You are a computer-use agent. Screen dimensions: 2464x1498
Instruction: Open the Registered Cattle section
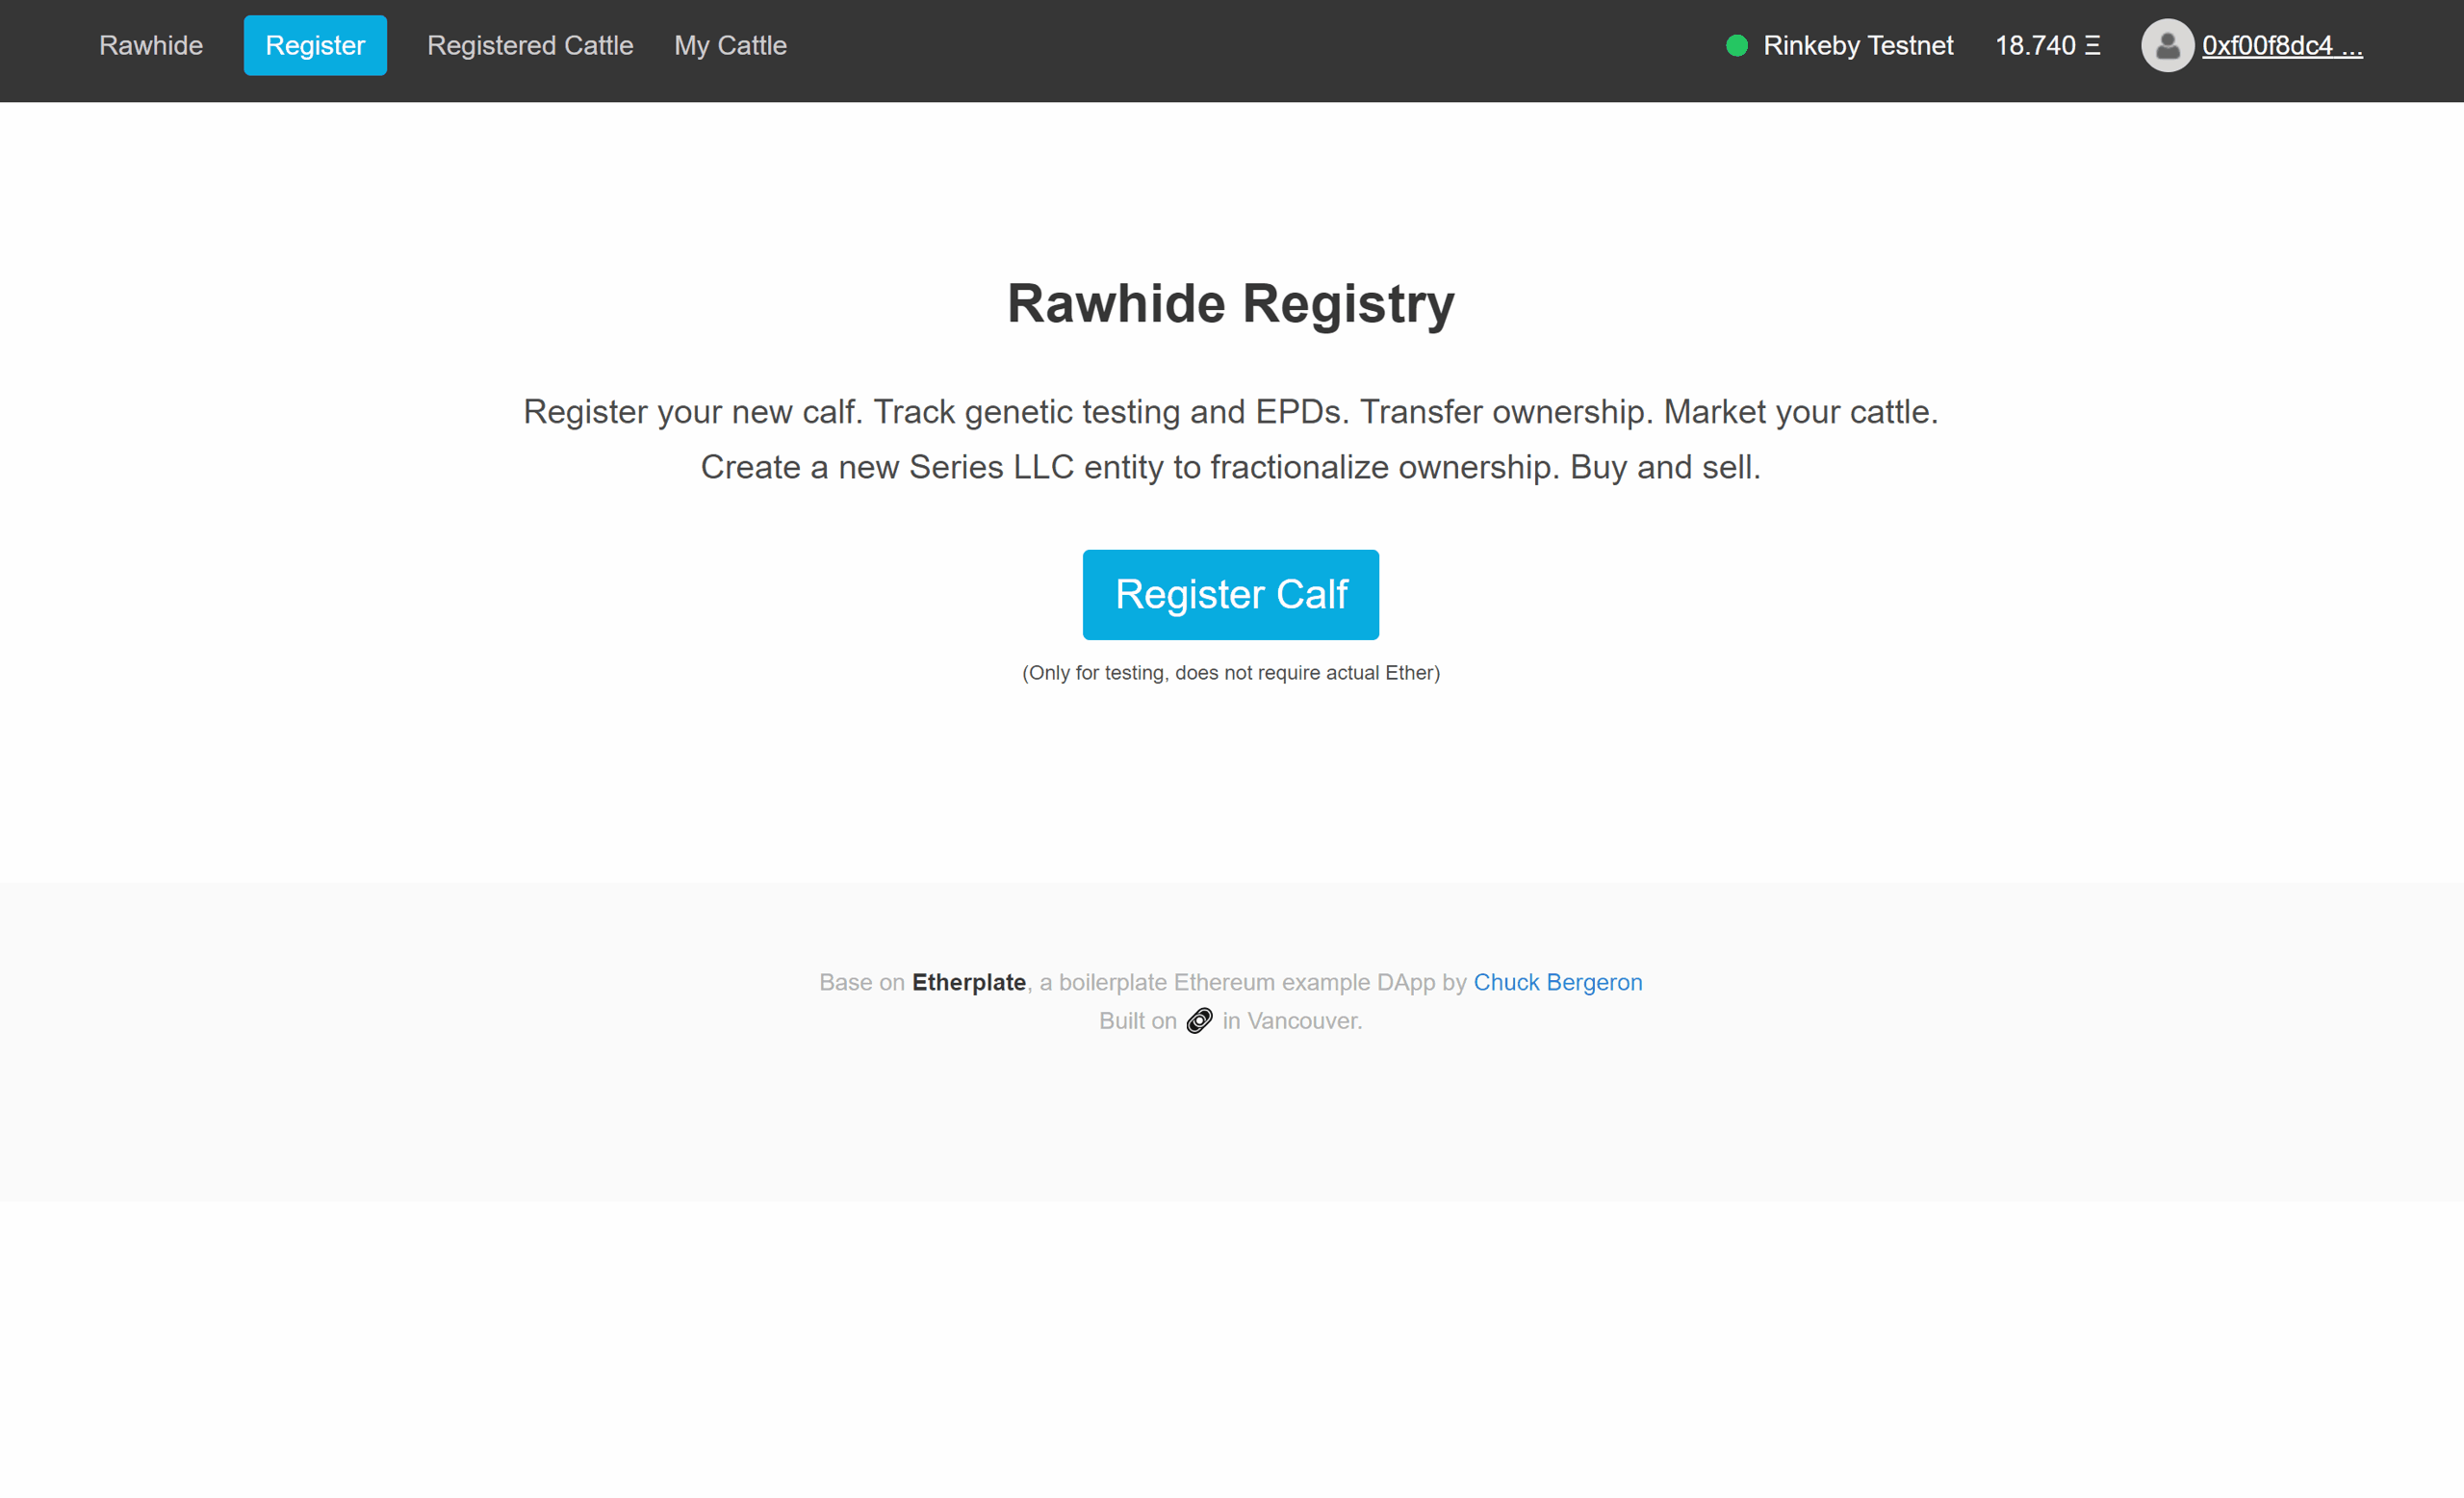click(x=528, y=46)
